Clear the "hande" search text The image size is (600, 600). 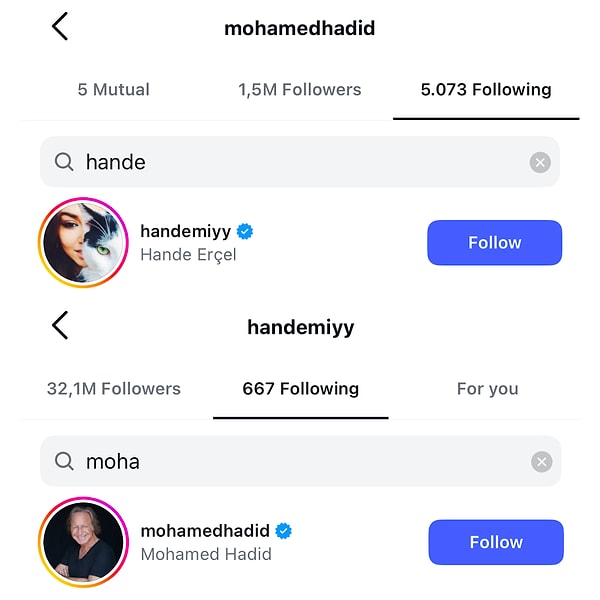(x=540, y=162)
